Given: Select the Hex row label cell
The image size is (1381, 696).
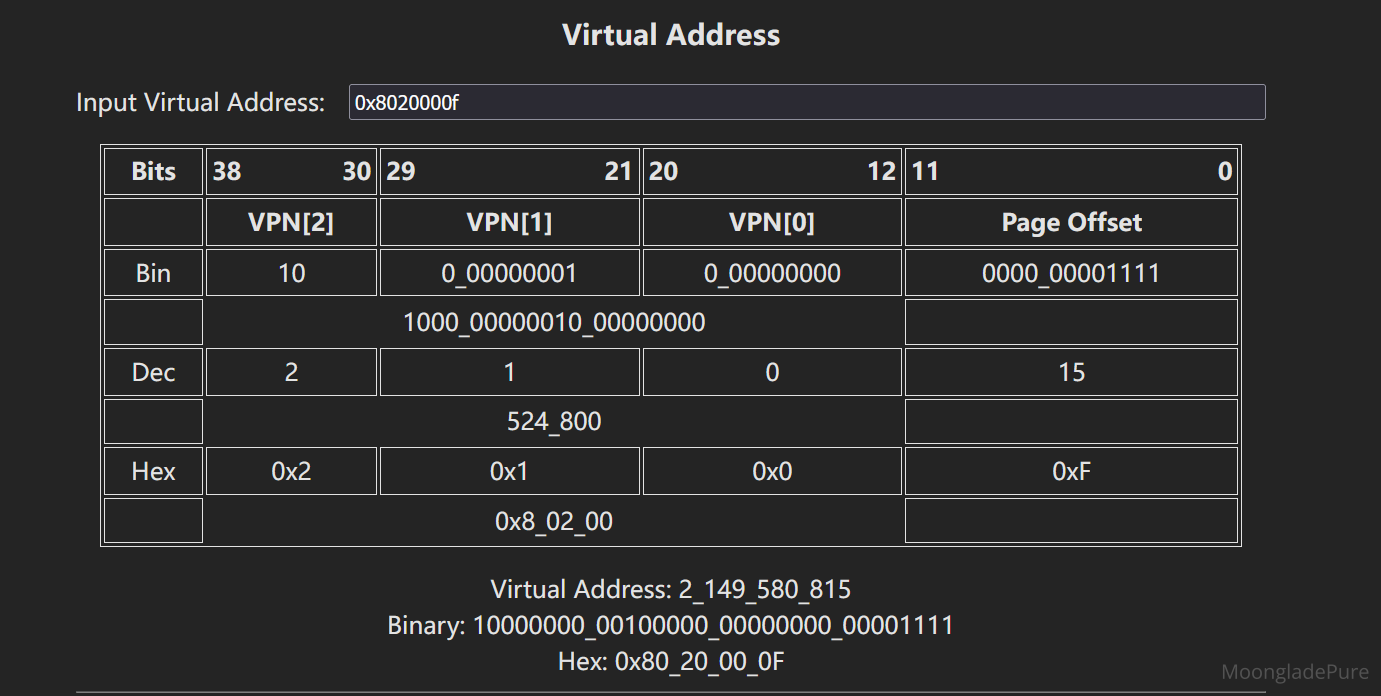Looking at the screenshot, I should [153, 471].
